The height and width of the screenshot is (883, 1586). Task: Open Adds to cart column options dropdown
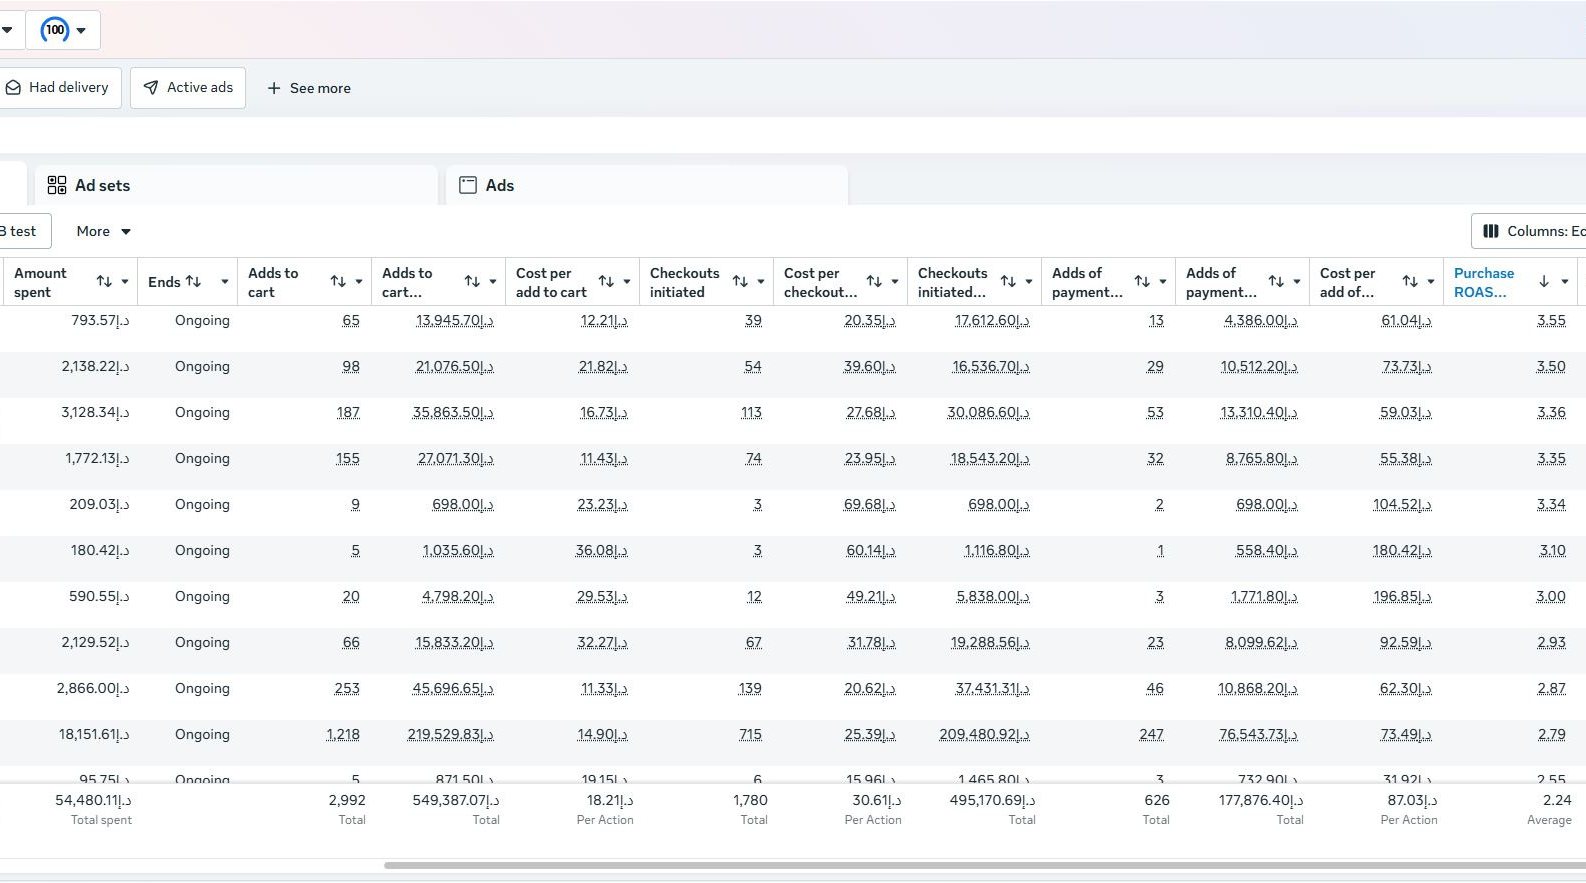(359, 282)
